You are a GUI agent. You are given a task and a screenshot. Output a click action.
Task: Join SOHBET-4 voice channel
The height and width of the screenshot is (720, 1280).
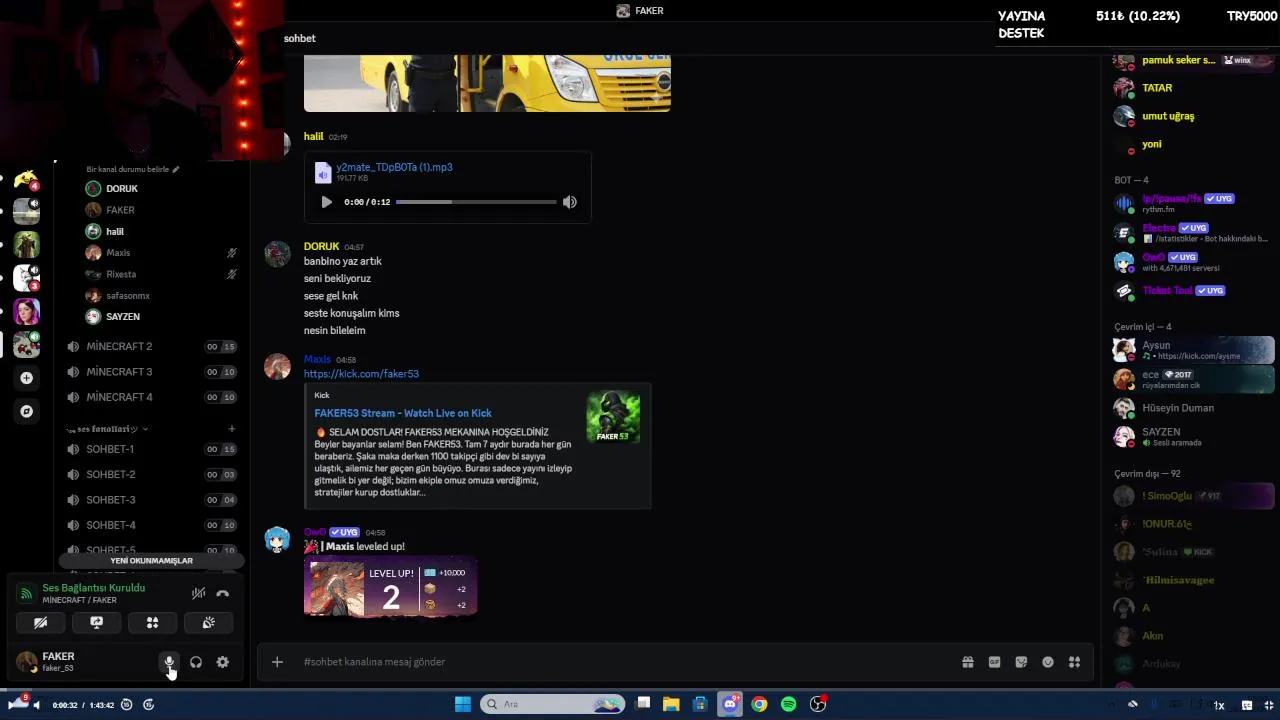[153, 525]
